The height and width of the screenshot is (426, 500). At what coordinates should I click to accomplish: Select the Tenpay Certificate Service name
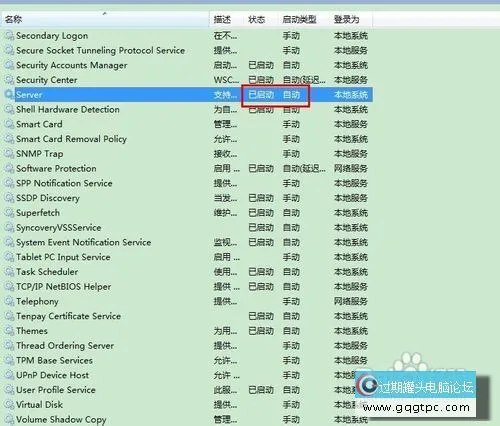68,316
